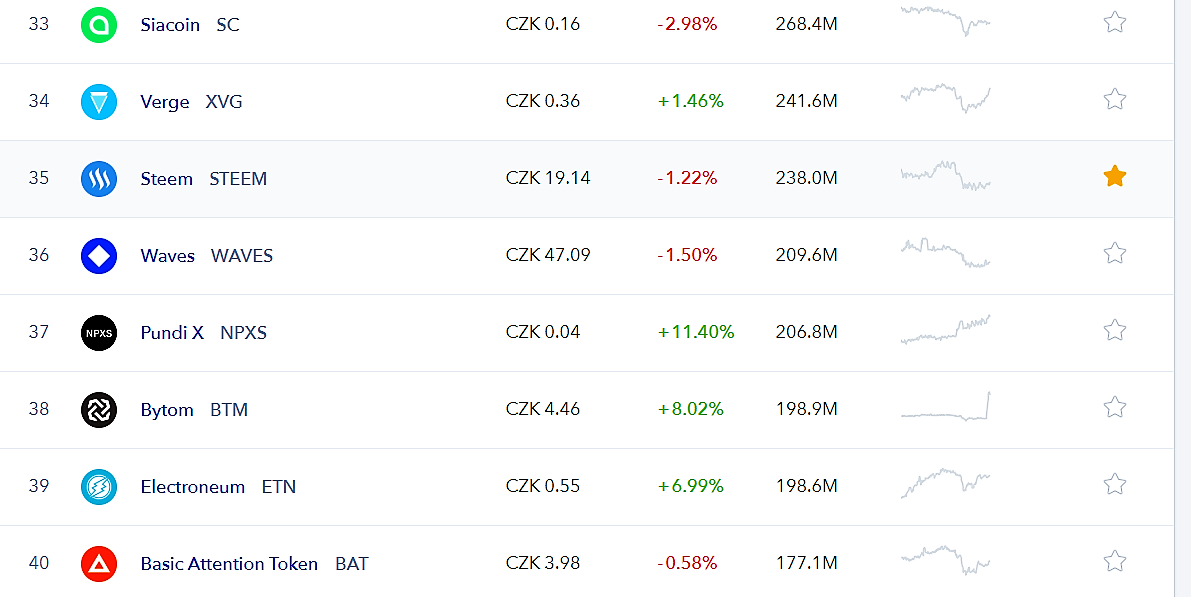This screenshot has height=597, width=1191.
Task: Favorite Basic Attention Token via the star
Action: (x=1115, y=561)
